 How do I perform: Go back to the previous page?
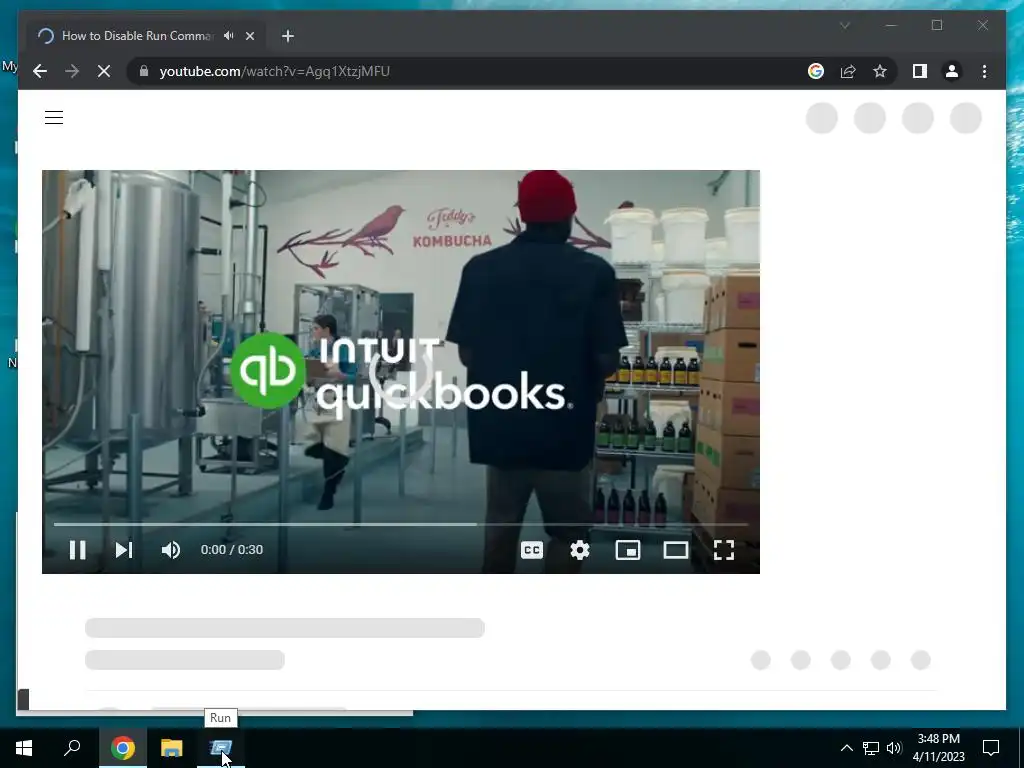point(40,71)
